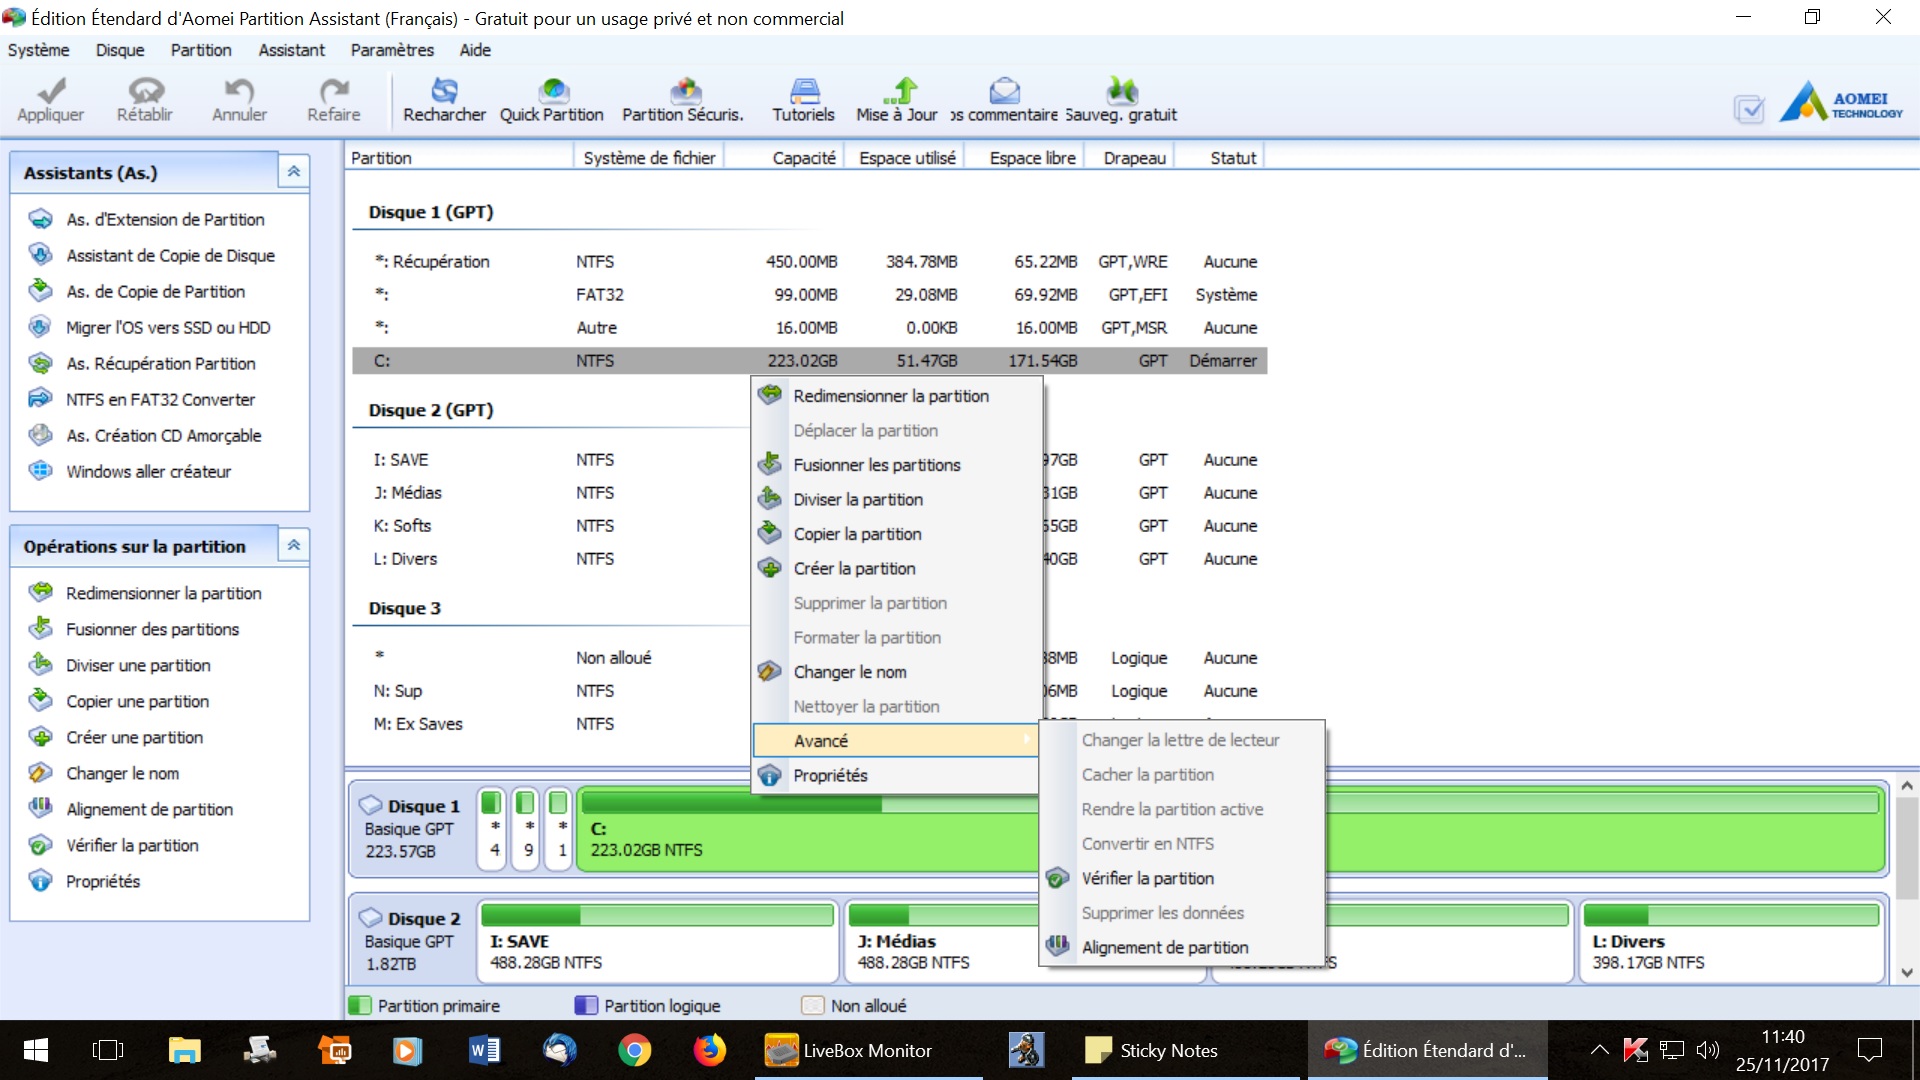Image resolution: width=1920 pixels, height=1080 pixels.
Task: Launch Assistant de Copie de Disque
Action: click(170, 255)
